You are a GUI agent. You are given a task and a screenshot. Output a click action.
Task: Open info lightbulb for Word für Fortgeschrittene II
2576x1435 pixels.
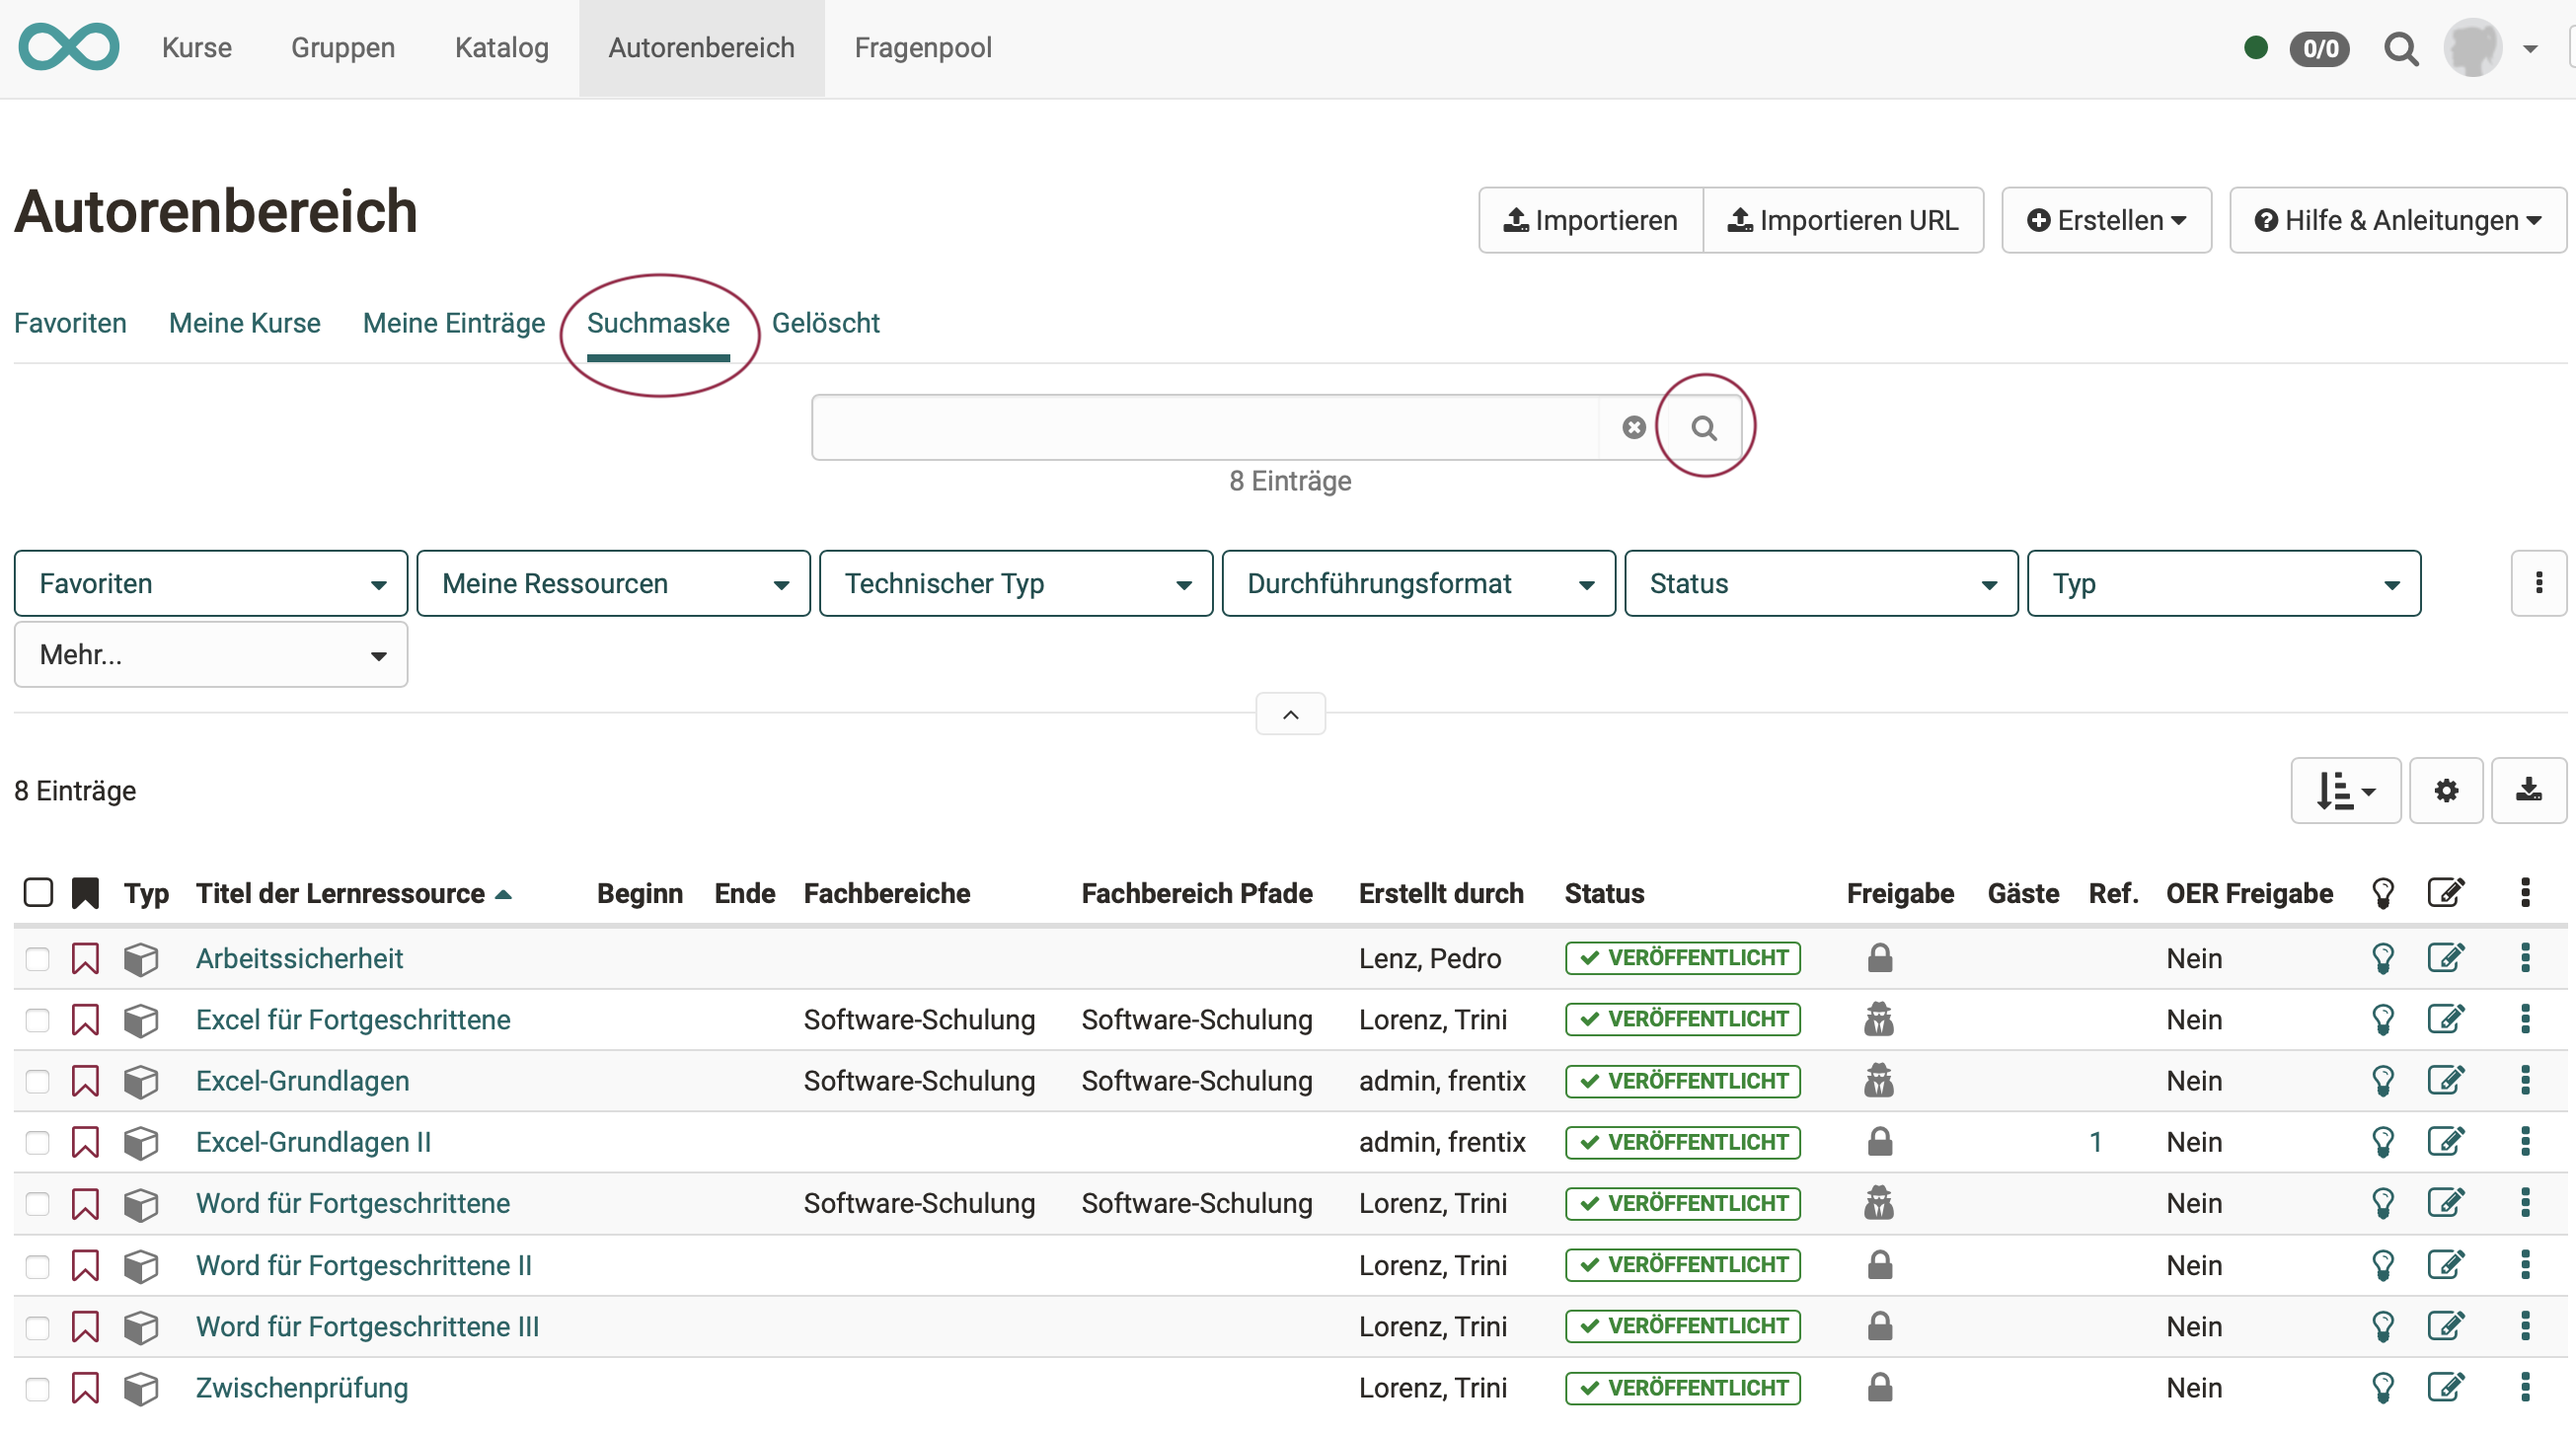pyautogui.click(x=2383, y=1266)
